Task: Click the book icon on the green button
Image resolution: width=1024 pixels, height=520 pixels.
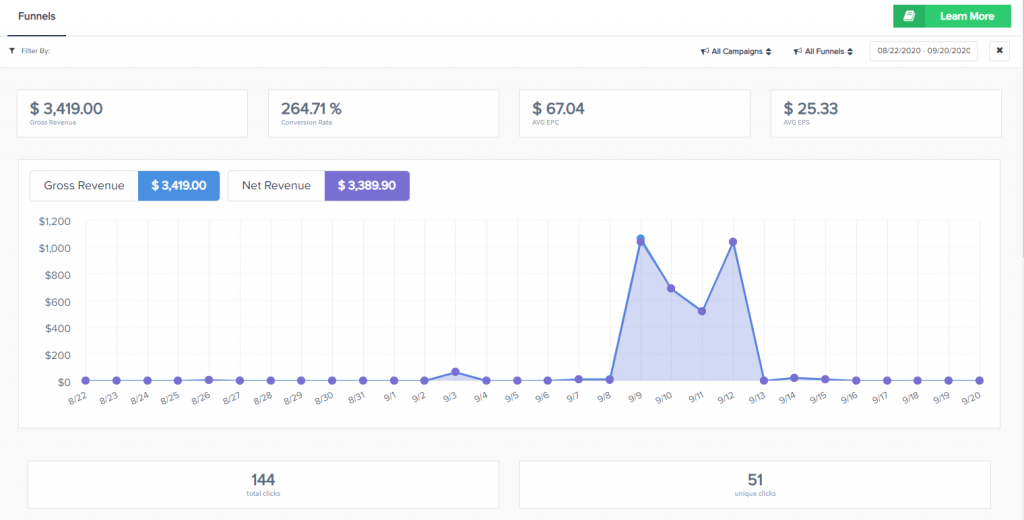Action: (909, 17)
